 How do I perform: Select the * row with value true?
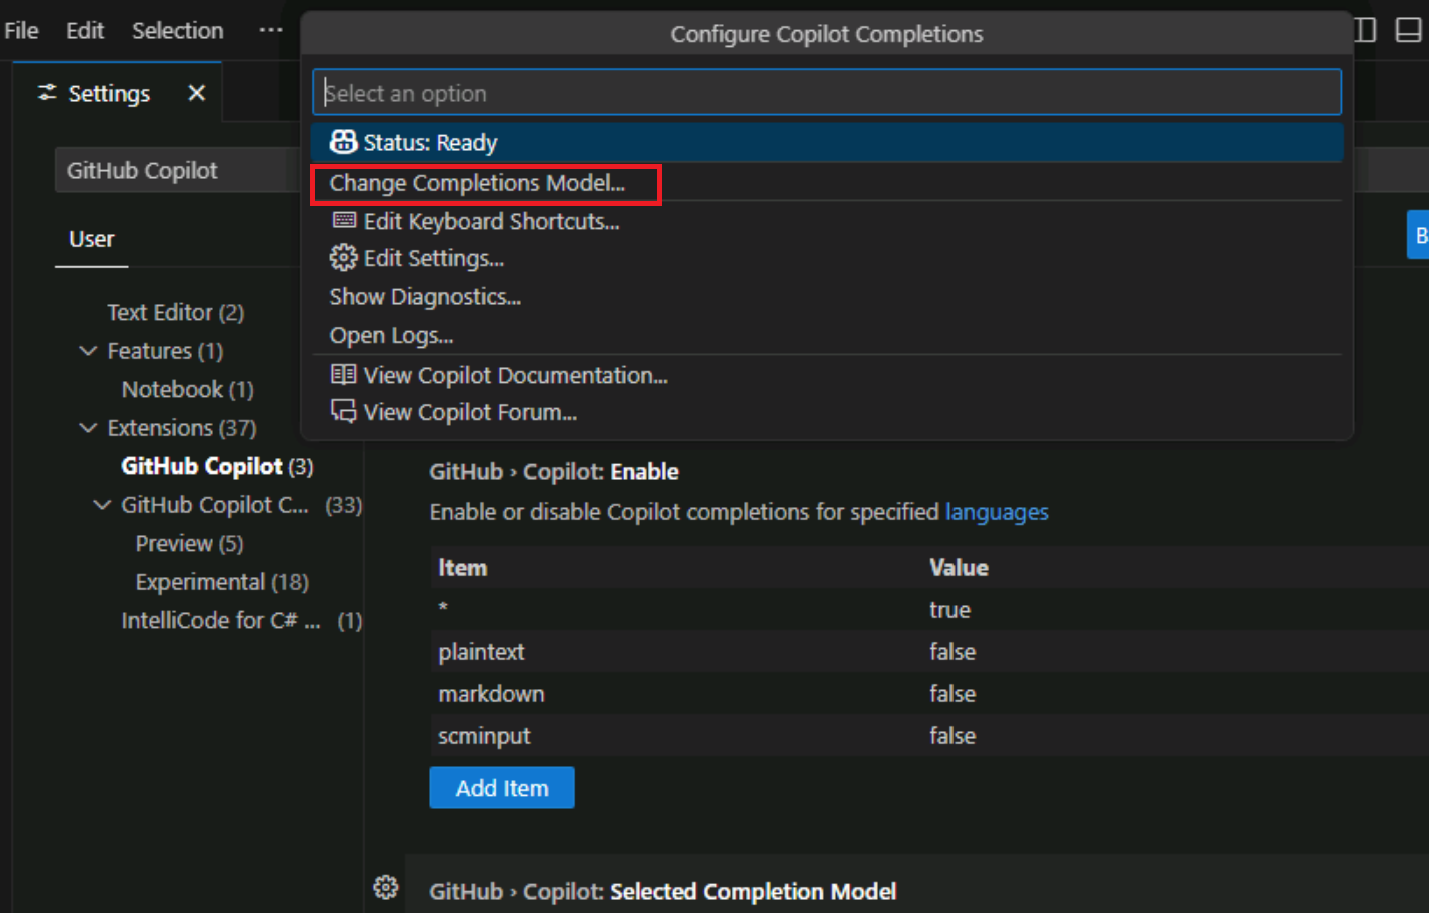tap(929, 609)
